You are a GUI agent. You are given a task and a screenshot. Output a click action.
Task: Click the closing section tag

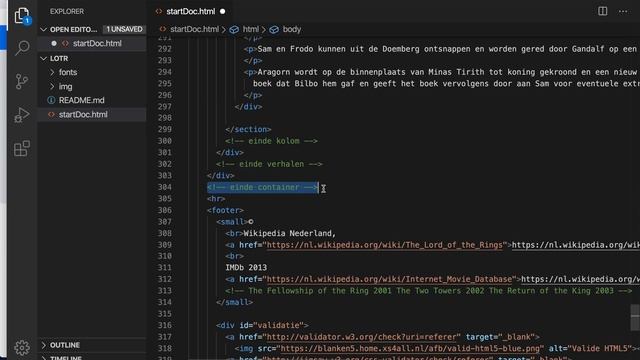tap(248, 129)
